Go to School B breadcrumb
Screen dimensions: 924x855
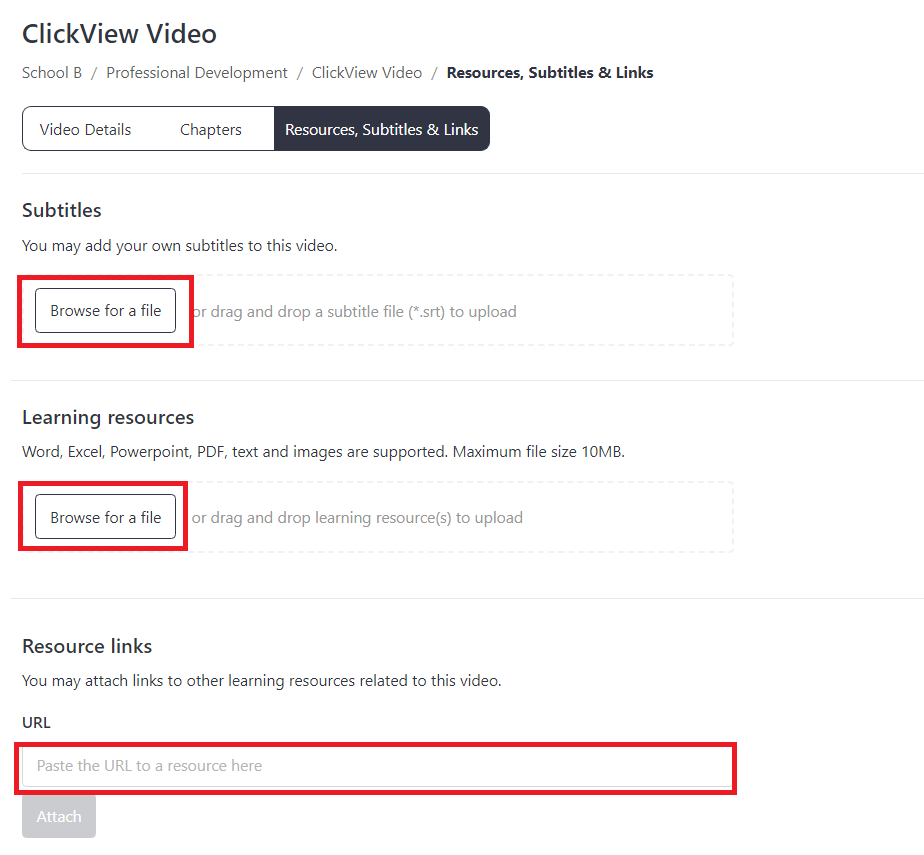(x=52, y=72)
